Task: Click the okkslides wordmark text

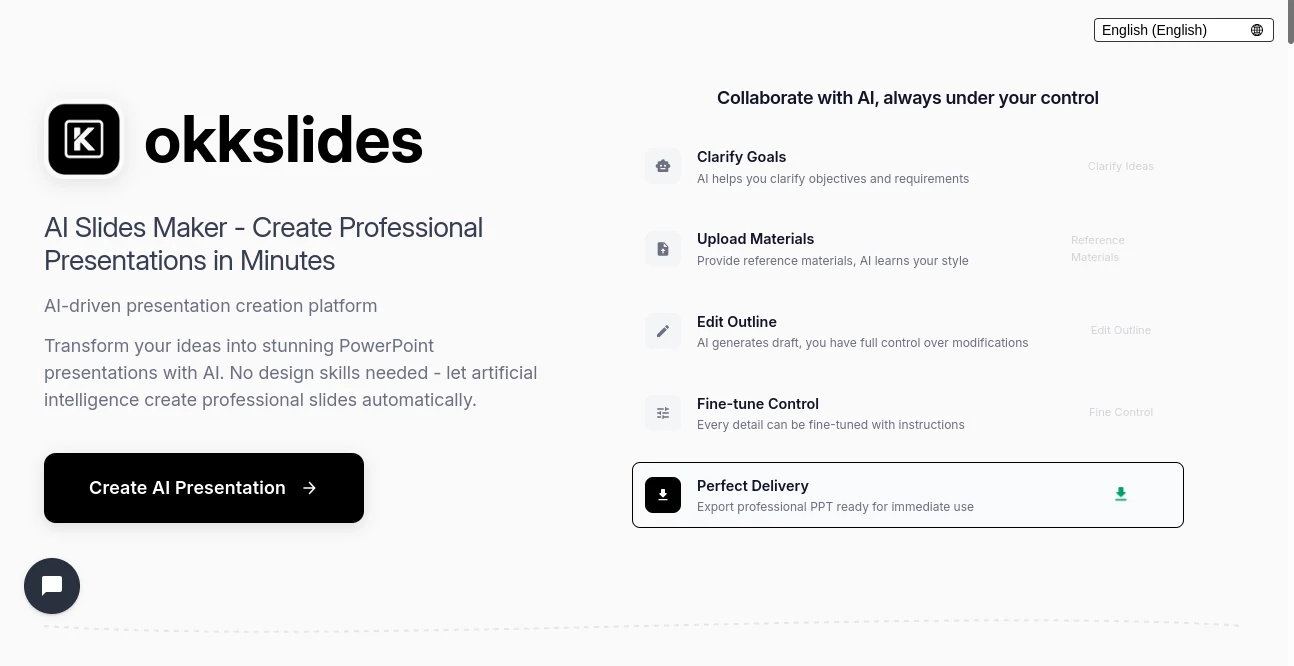Action: pos(284,139)
